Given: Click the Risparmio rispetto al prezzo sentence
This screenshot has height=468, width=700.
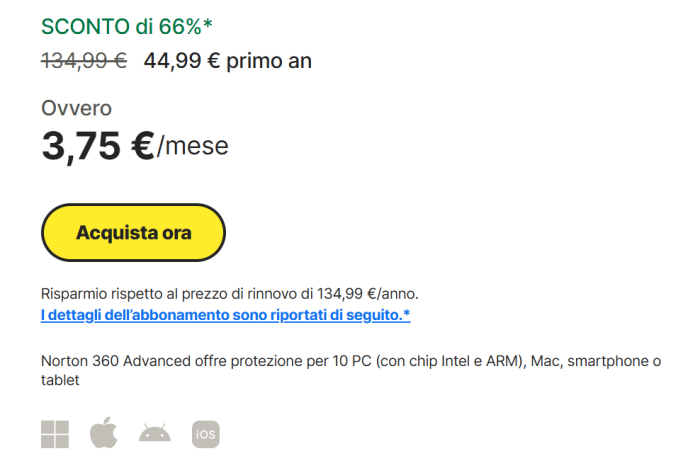Looking at the screenshot, I should [229, 294].
